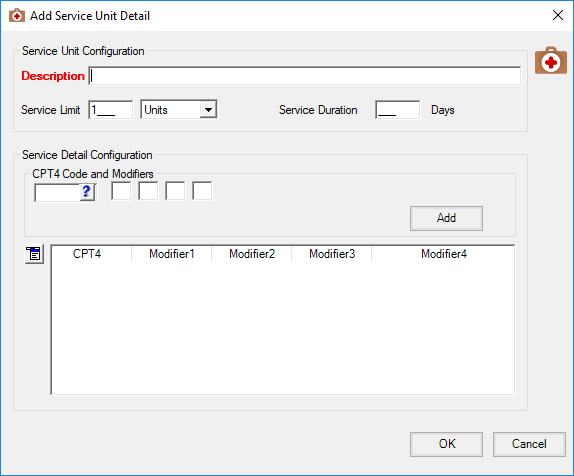This screenshot has height=476, width=574.
Task: Click the Modifier2 column header
Action: pos(252,254)
